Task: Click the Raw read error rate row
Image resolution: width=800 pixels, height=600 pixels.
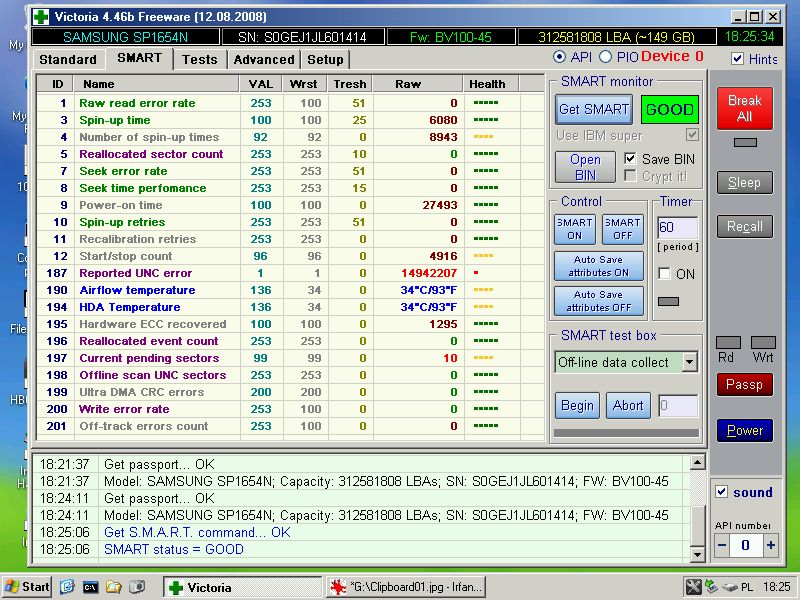Action: pos(291,103)
